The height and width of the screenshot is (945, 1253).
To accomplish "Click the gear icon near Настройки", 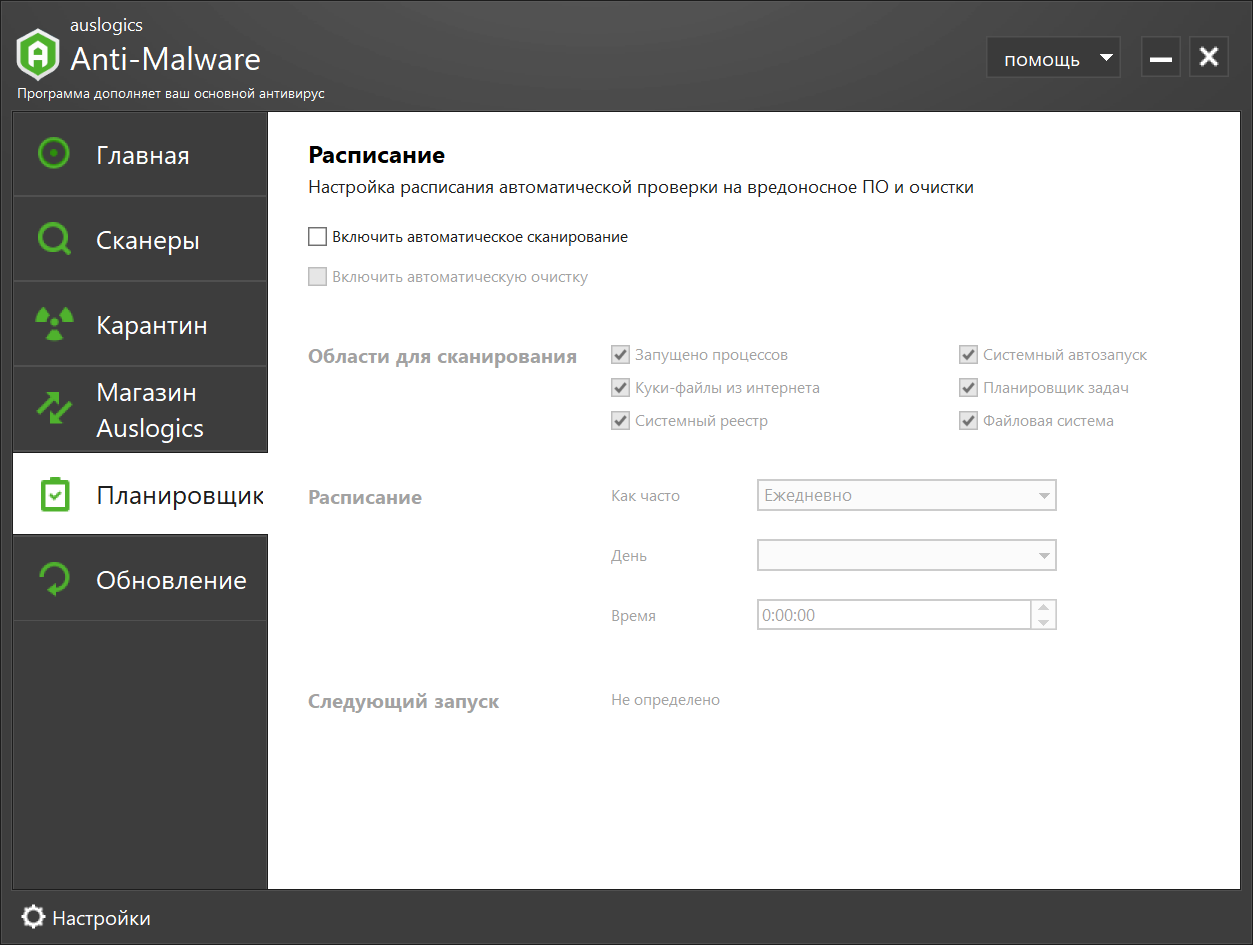I will [x=33, y=917].
